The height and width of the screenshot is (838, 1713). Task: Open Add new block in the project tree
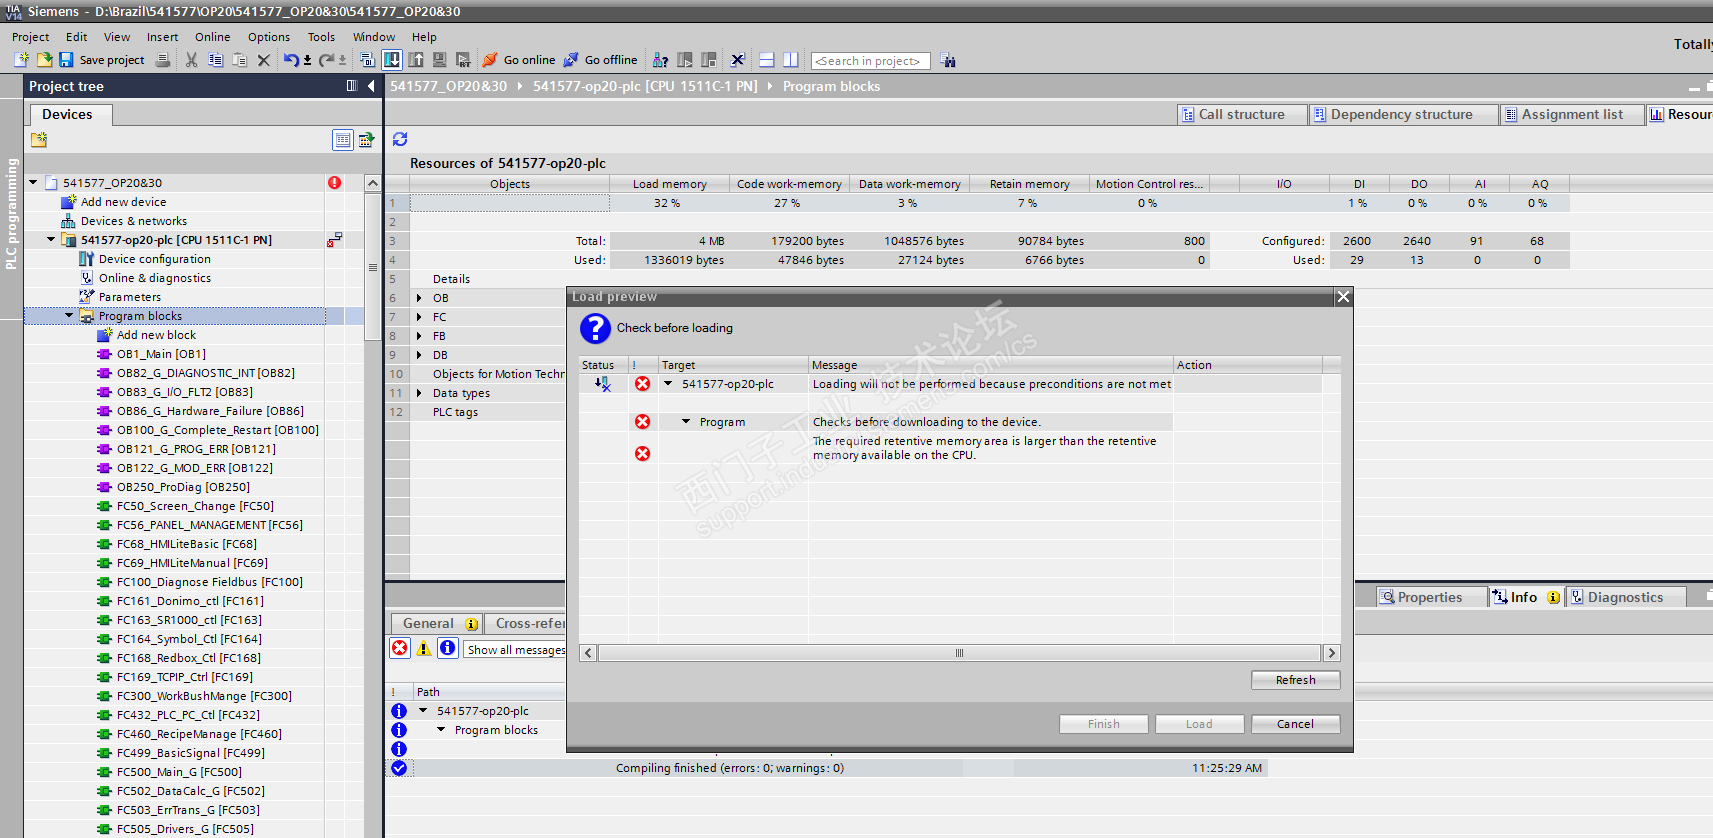coord(156,335)
